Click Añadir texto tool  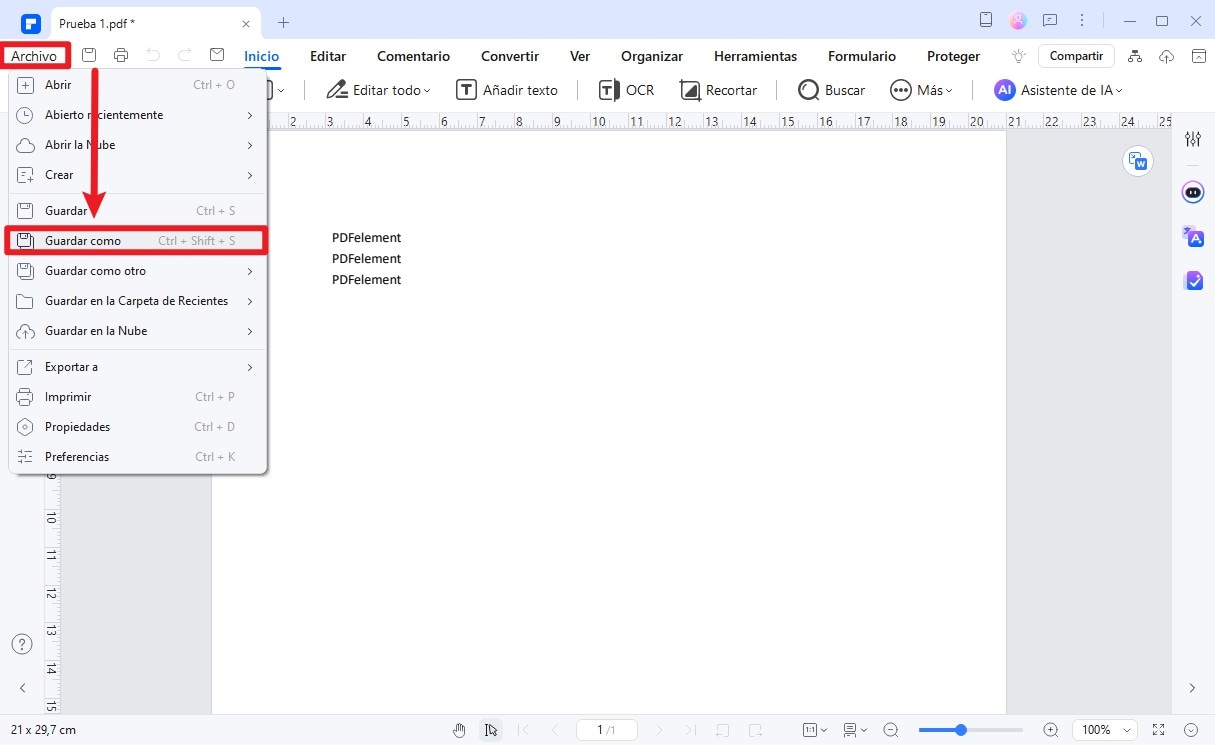(507, 90)
